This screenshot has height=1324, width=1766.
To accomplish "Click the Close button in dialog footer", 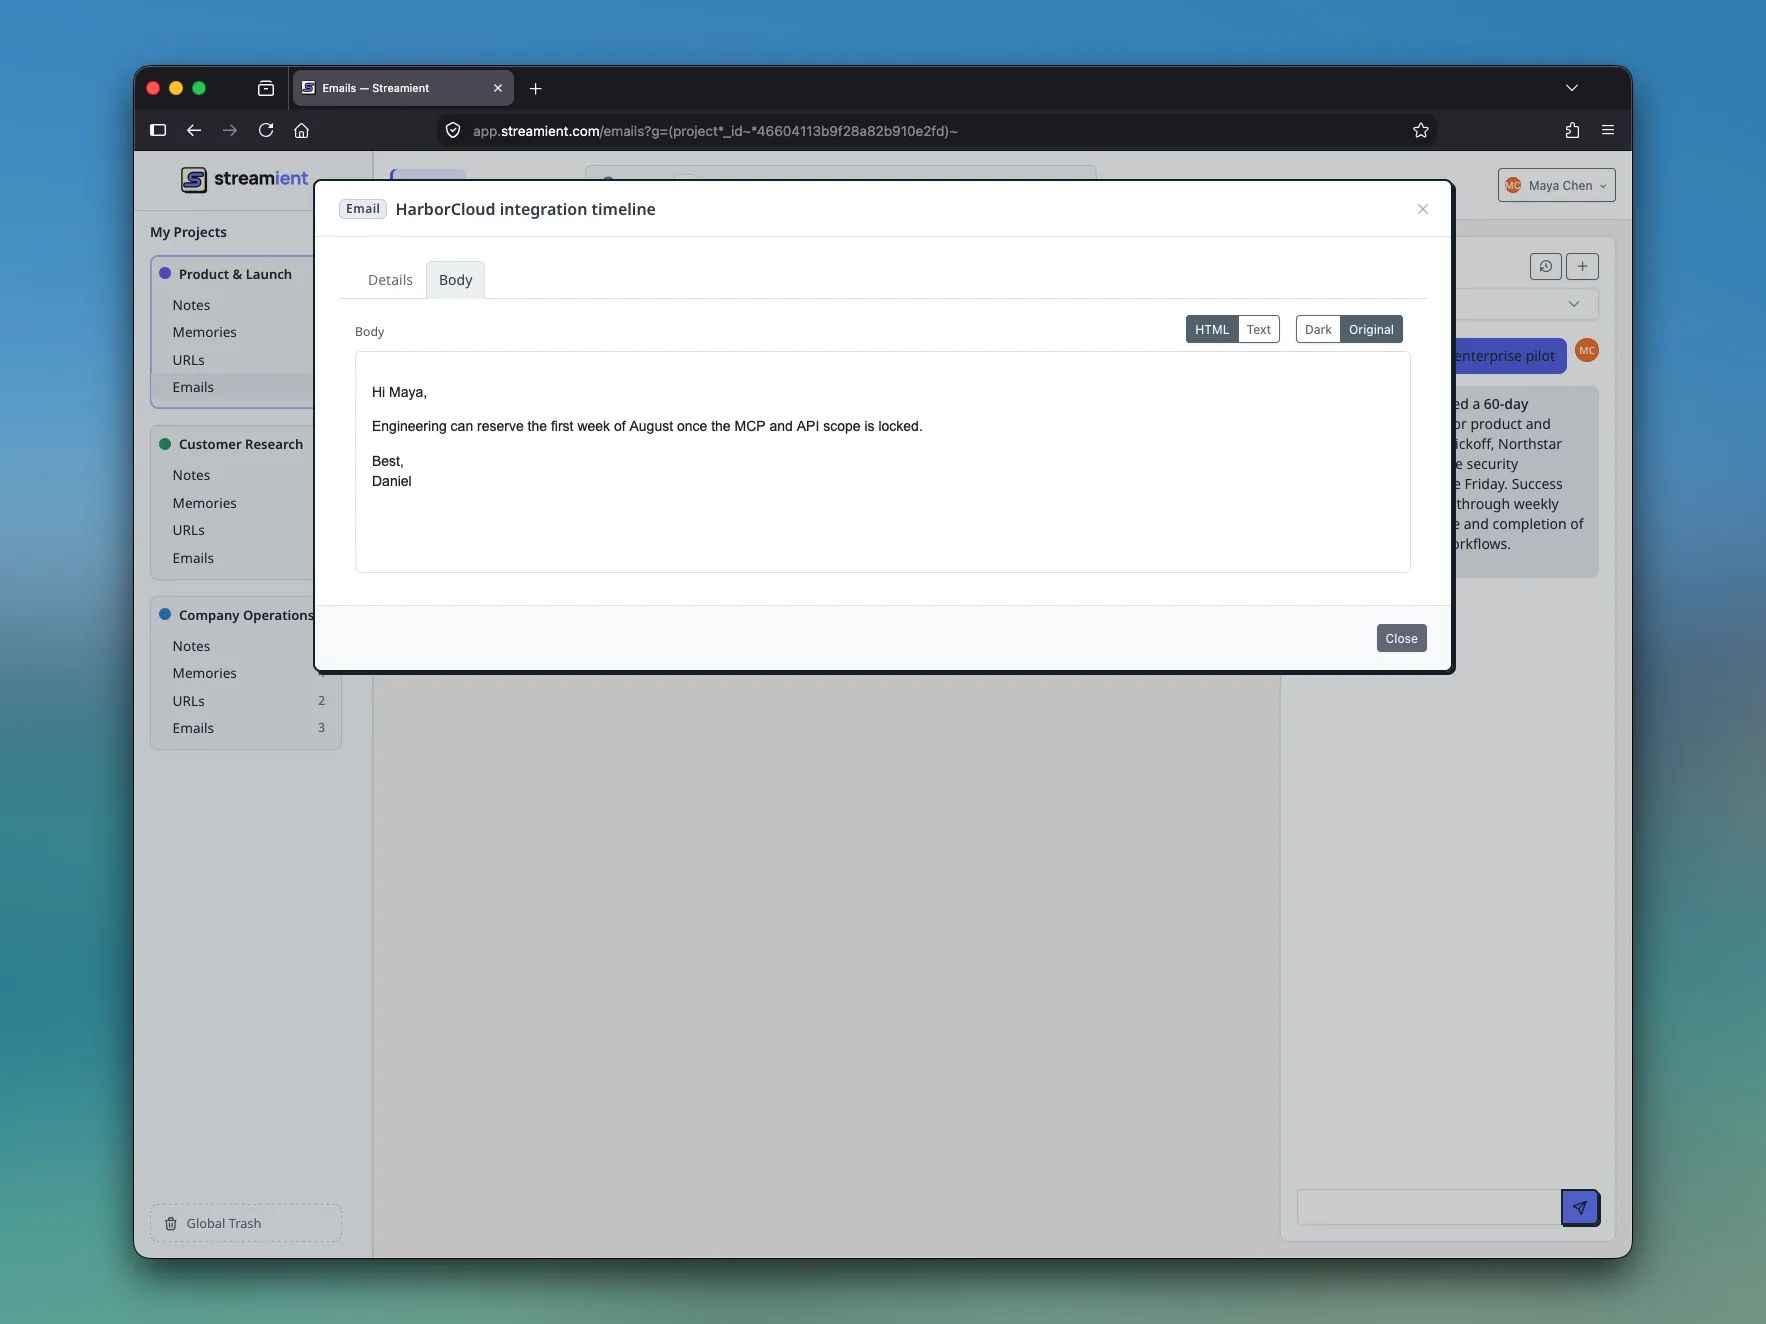I will click(x=1401, y=638).
